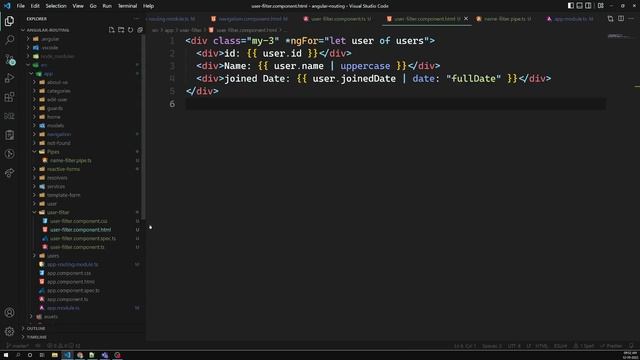Click the Customize Layout icon in title bar
This screenshot has height=360, width=640.
tap(600, 6)
